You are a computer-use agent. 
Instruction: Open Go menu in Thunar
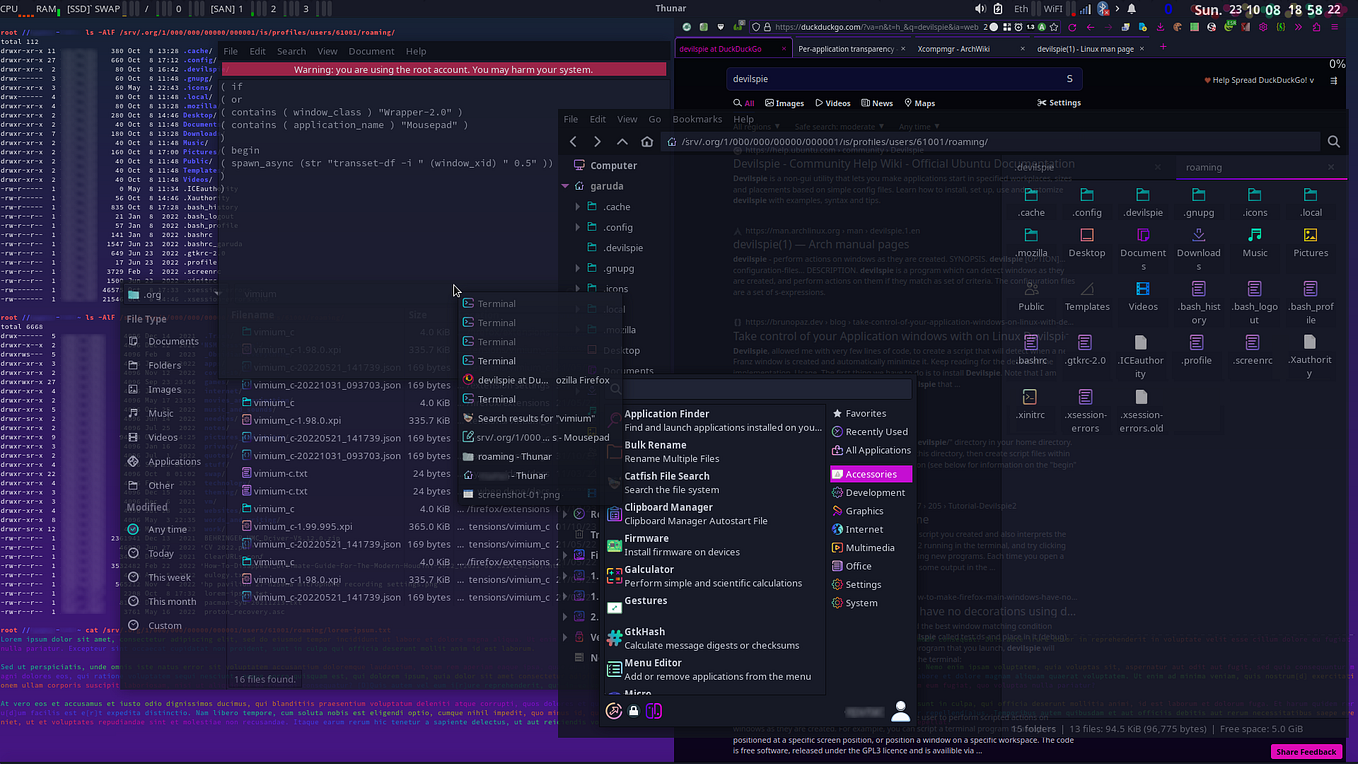(655, 119)
